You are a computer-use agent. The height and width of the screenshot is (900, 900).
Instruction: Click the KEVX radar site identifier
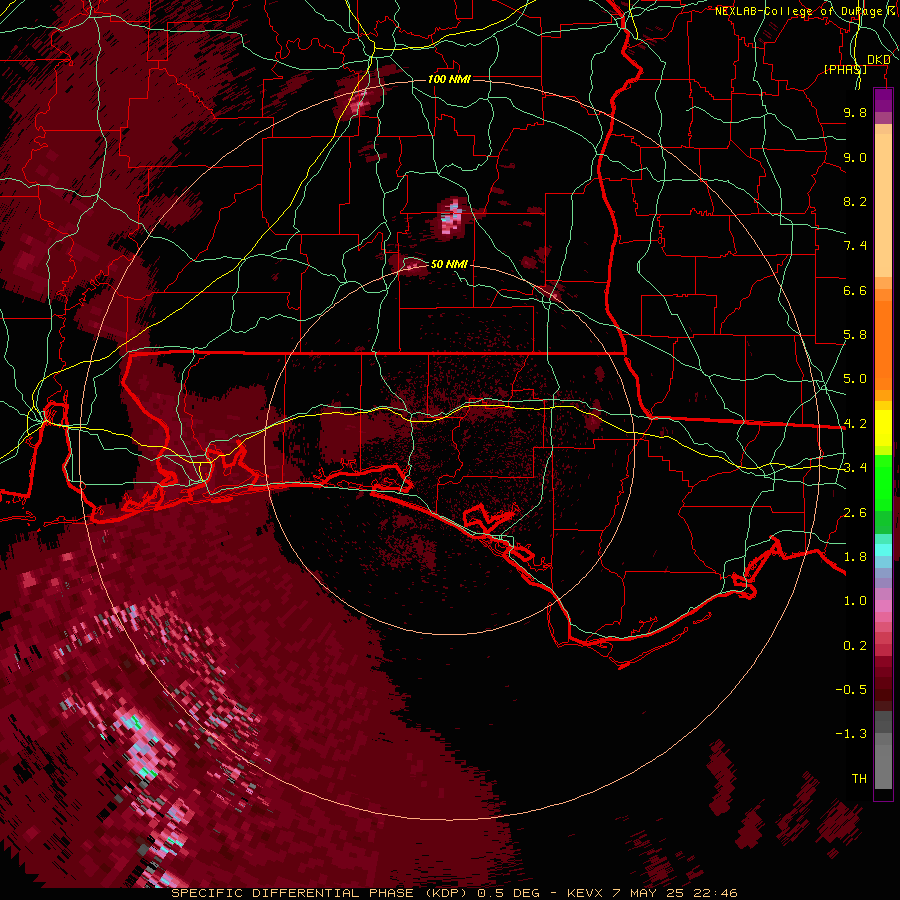pyautogui.click(x=584, y=893)
